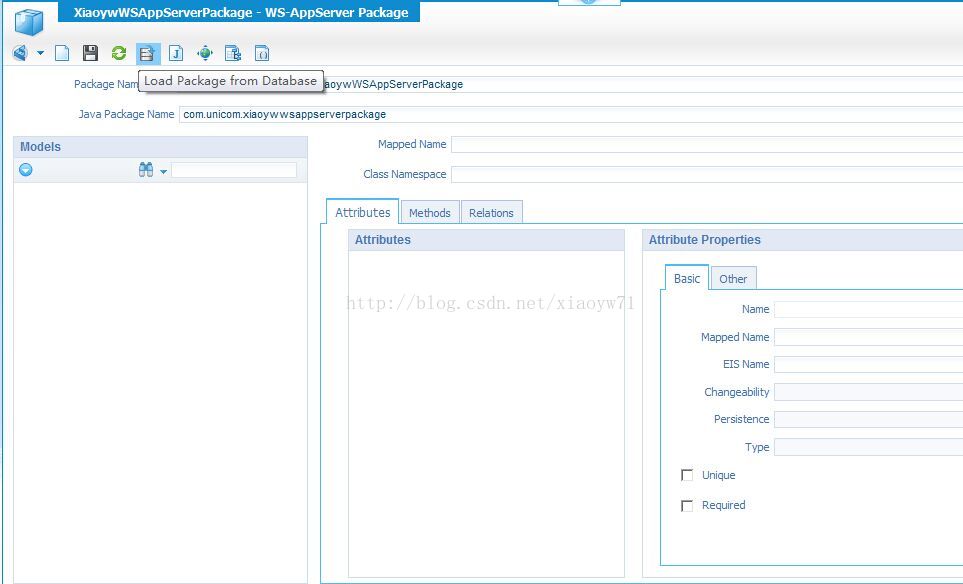Switch to the Attributes tab
Screen dimensions: 963x584
(362, 212)
